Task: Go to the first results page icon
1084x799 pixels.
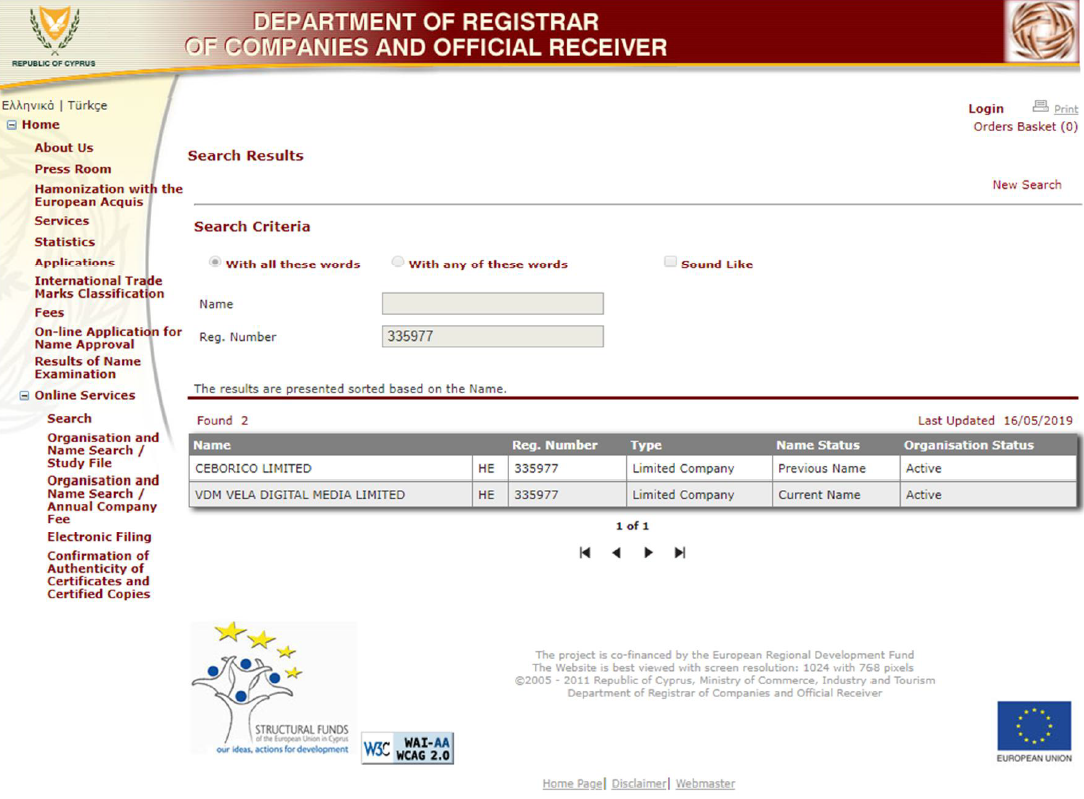Action: point(585,553)
